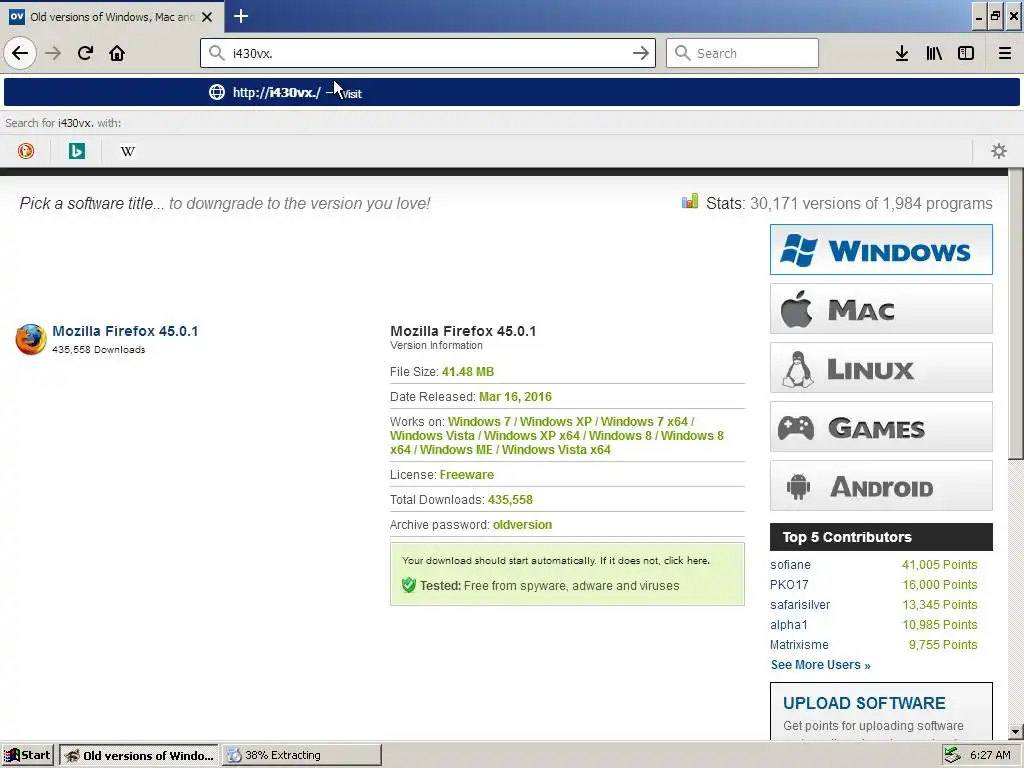Click Total Downloads value 435,558
1024x768 pixels.
(x=510, y=500)
